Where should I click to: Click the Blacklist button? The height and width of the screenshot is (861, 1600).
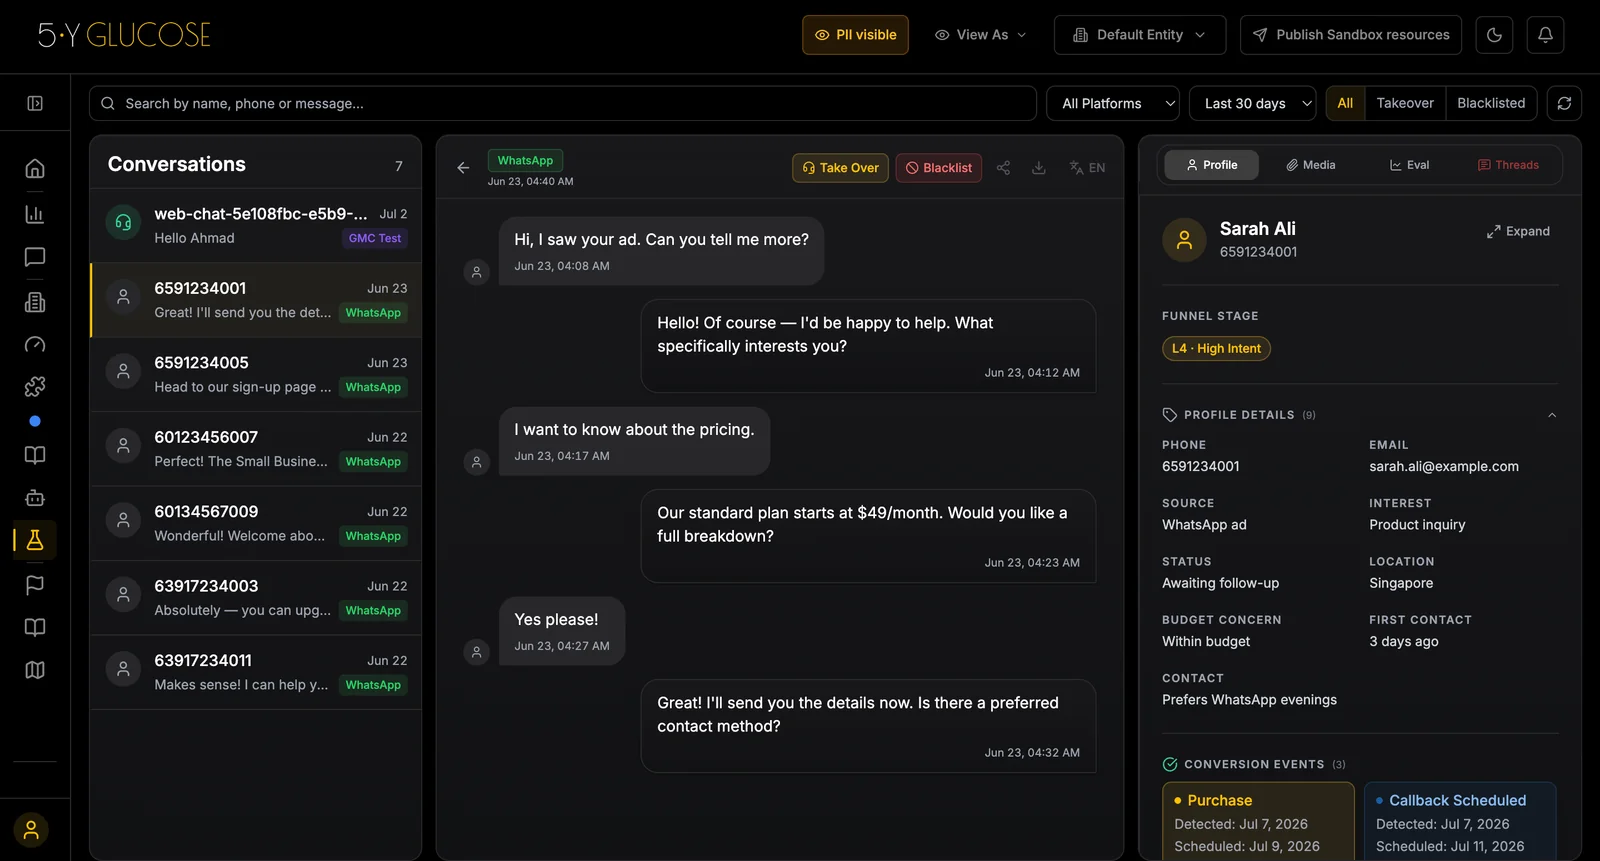coord(939,168)
